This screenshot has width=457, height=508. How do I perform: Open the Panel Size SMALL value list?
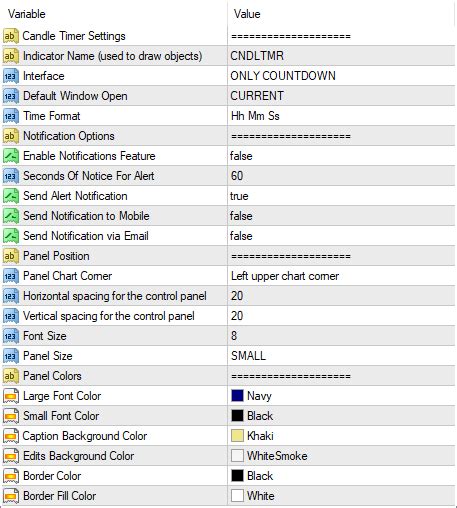pyautogui.click(x=341, y=356)
